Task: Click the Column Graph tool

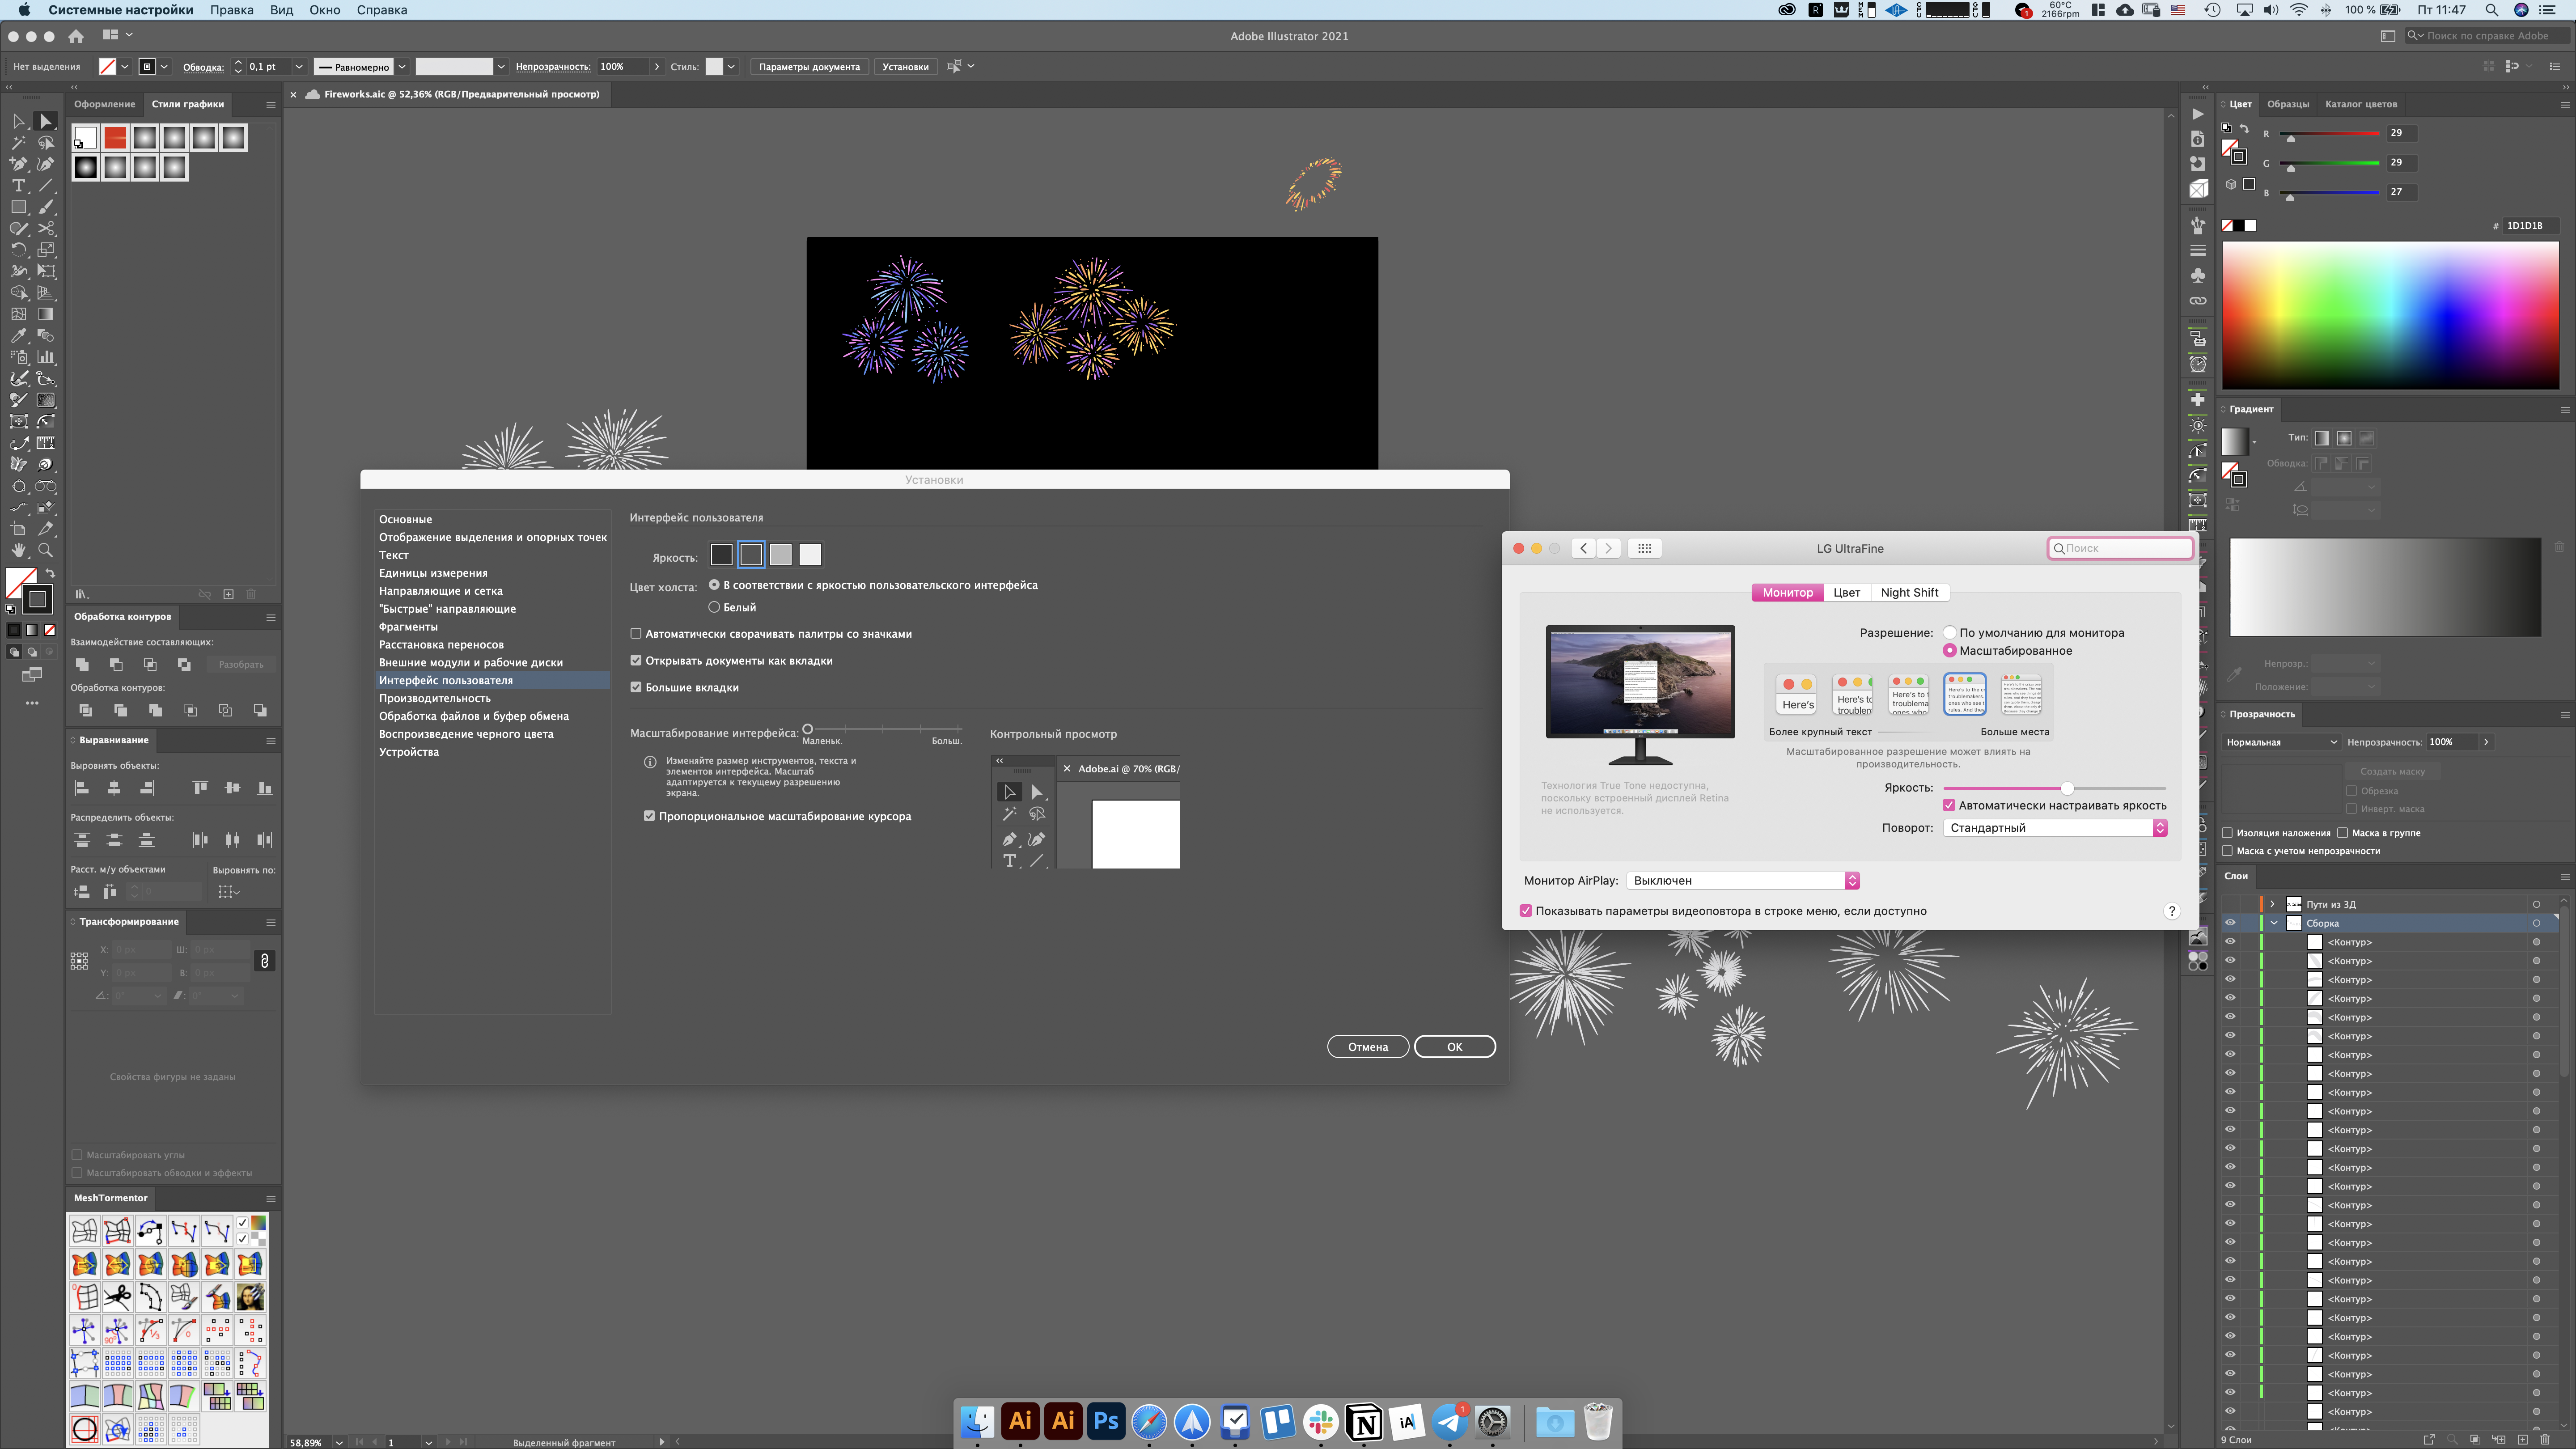Action: (x=46, y=358)
